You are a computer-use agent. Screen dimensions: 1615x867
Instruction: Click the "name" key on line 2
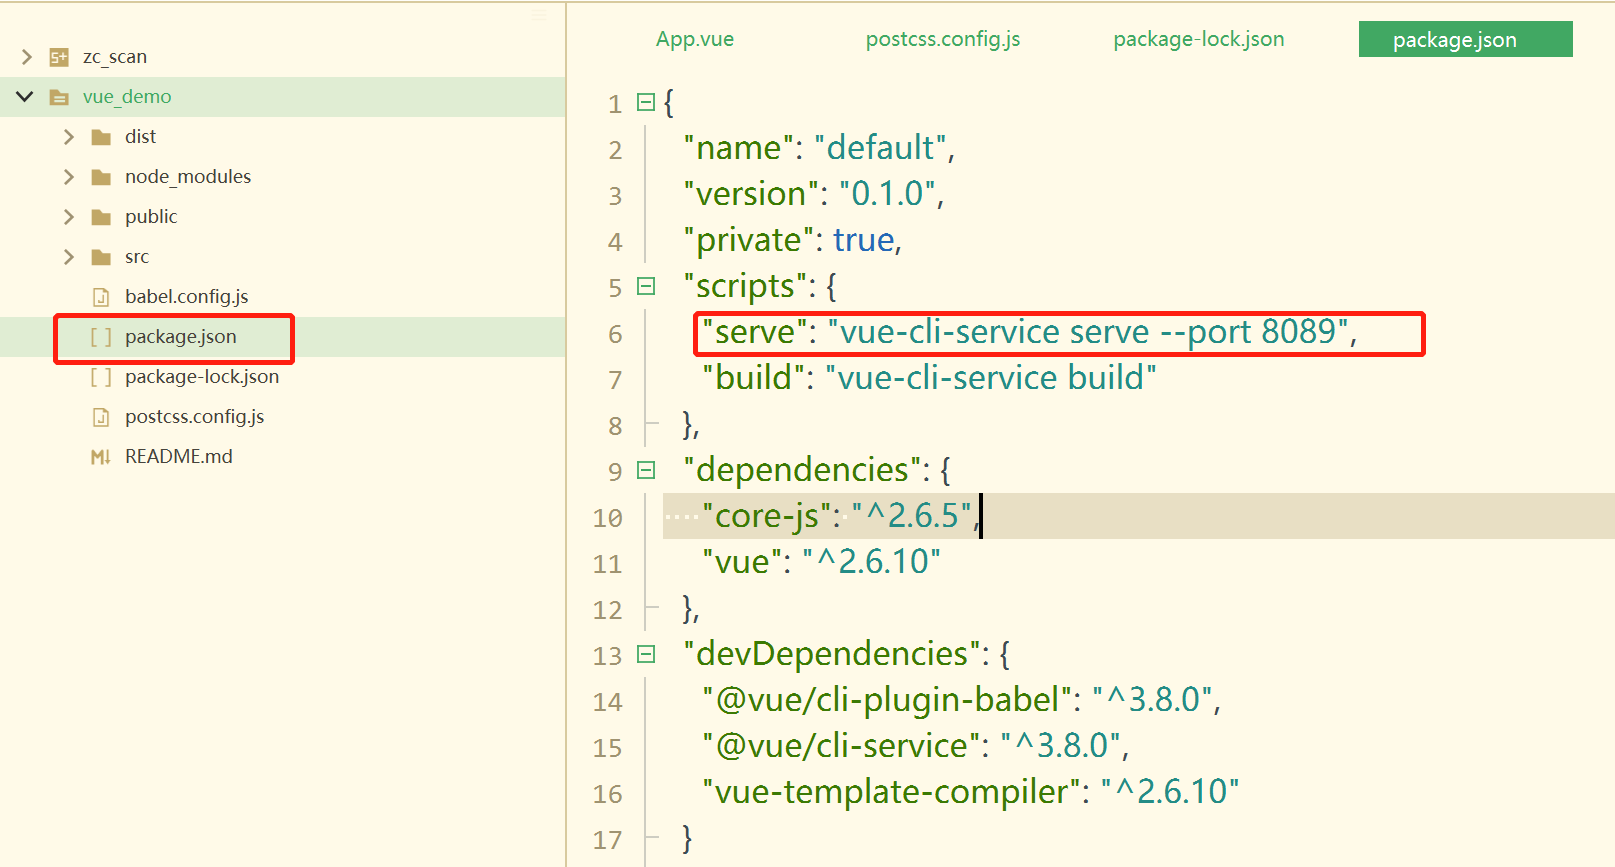click(x=738, y=148)
